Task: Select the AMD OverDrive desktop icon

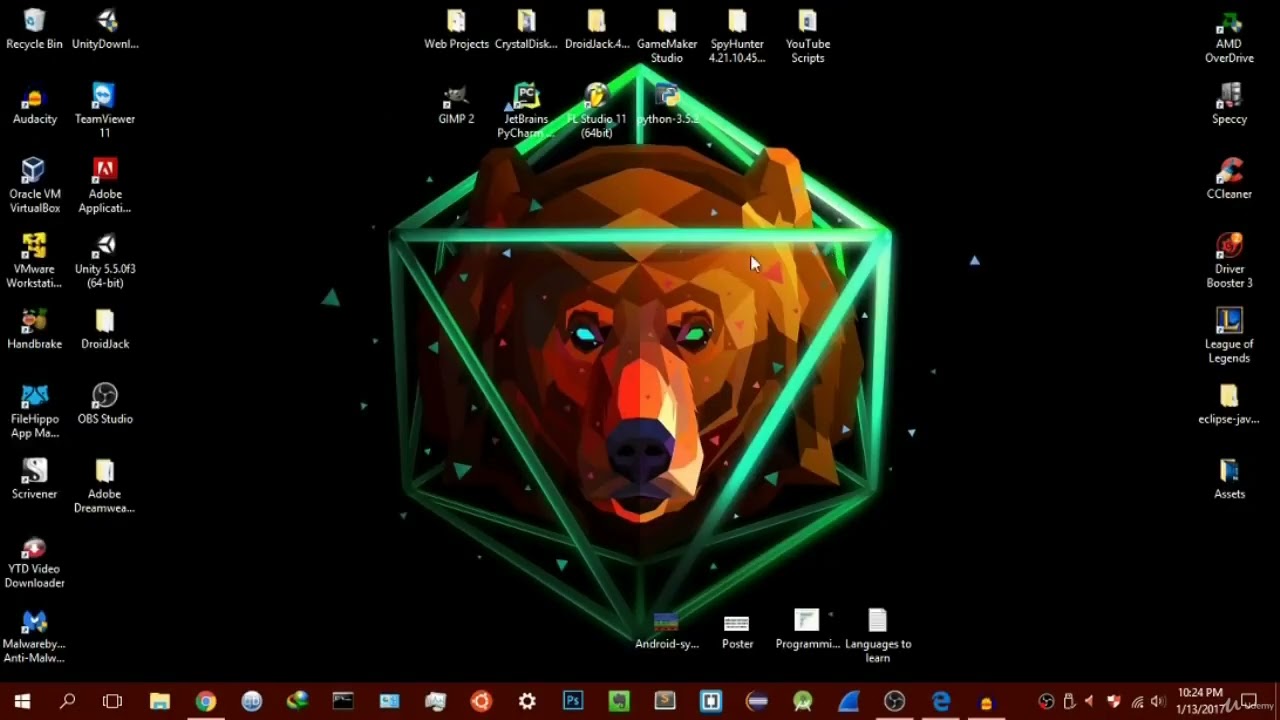Action: (1229, 37)
